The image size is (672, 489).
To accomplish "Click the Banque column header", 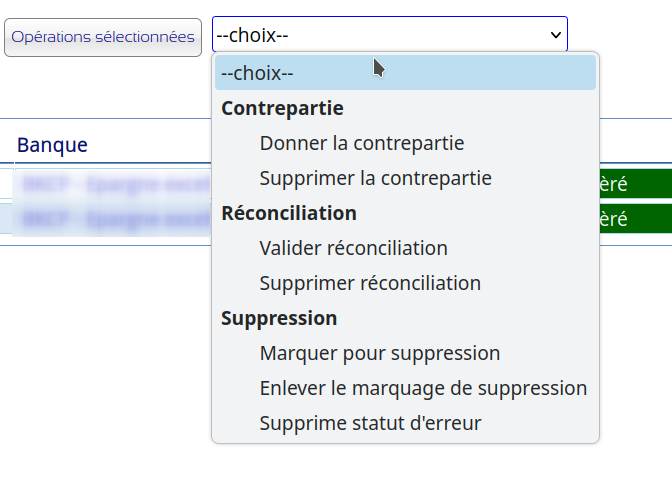I will tap(52, 145).
